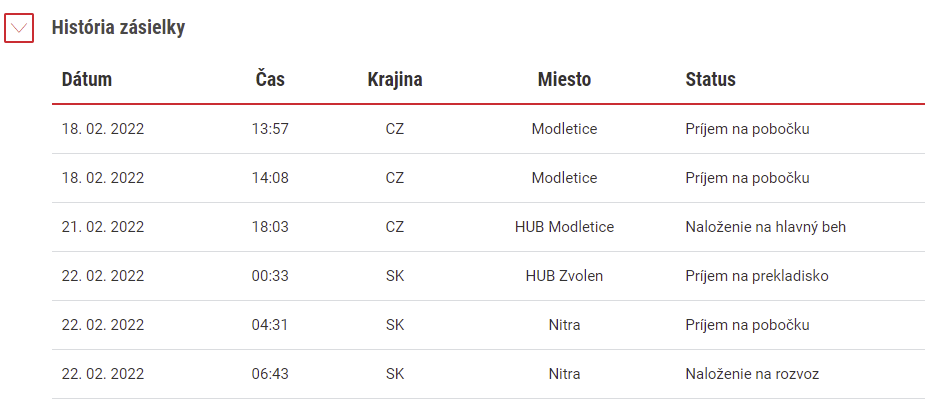Select the 14:08 time cell
The image size is (925, 413).
(x=270, y=178)
